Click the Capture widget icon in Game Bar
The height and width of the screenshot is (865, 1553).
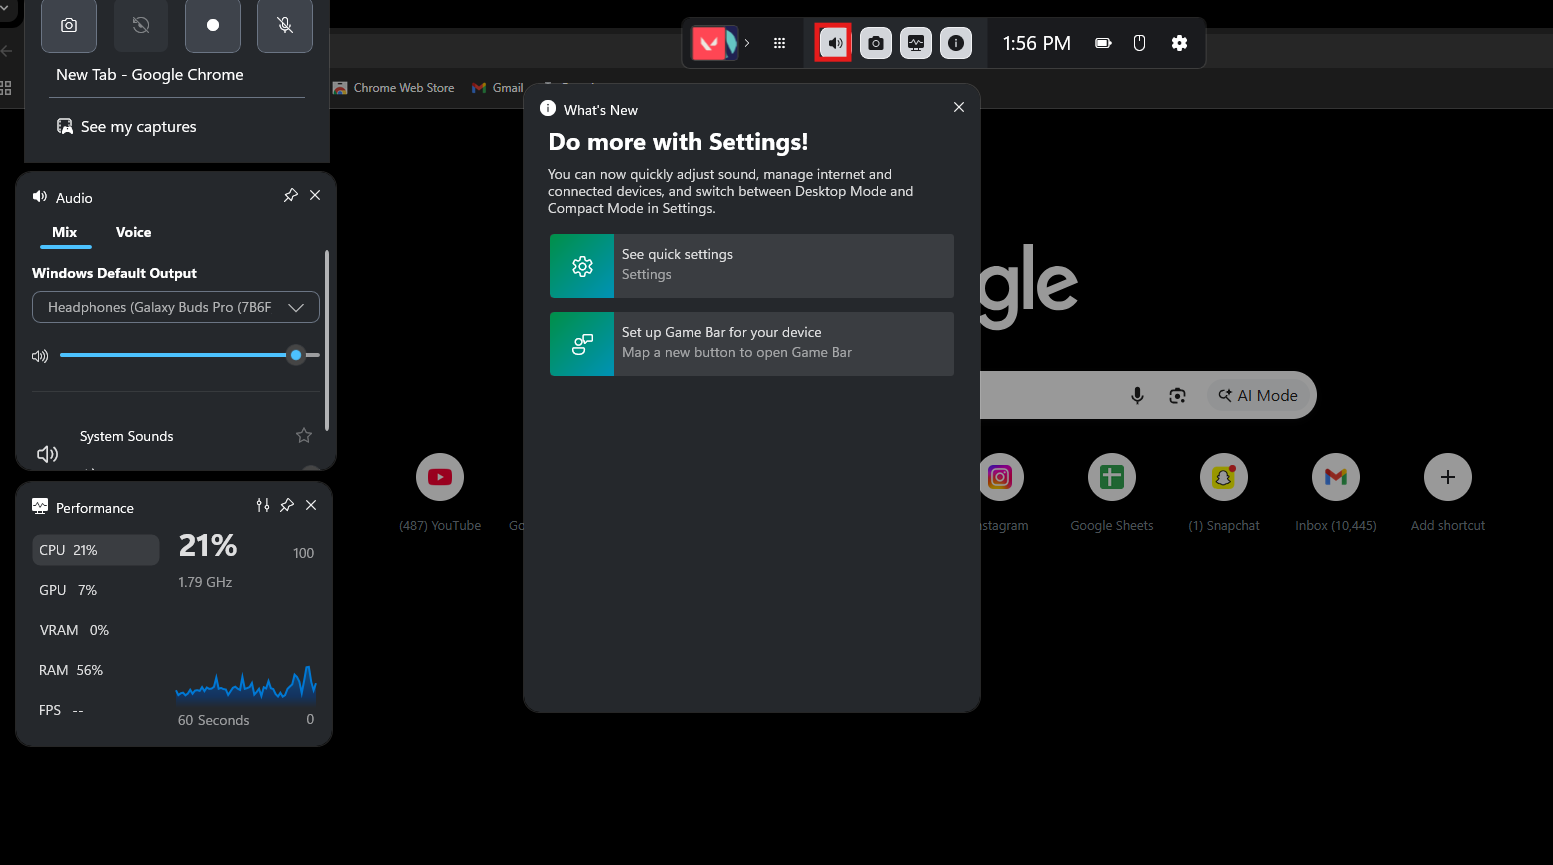(x=875, y=43)
